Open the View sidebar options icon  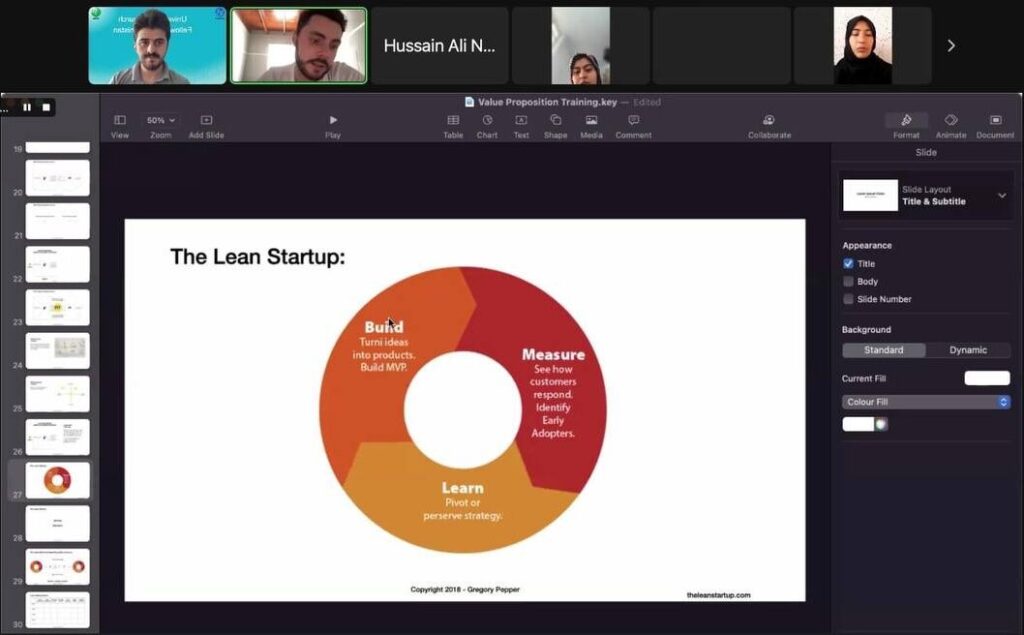[x=120, y=120]
